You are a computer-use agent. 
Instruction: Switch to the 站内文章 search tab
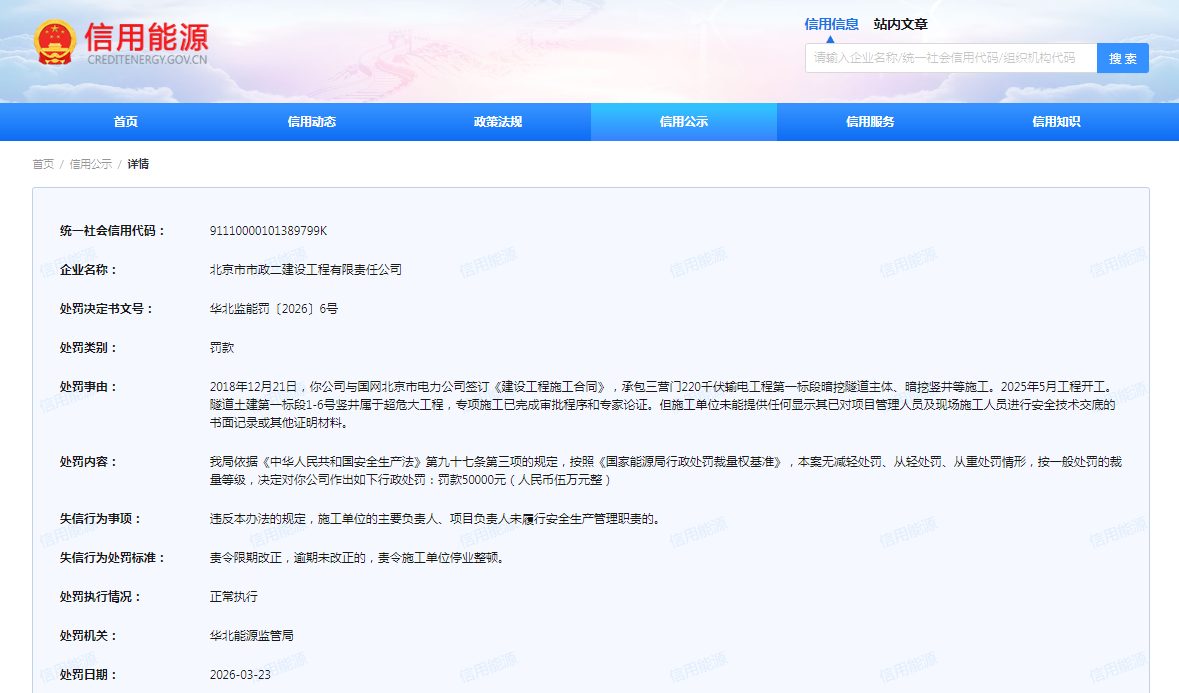(x=900, y=24)
